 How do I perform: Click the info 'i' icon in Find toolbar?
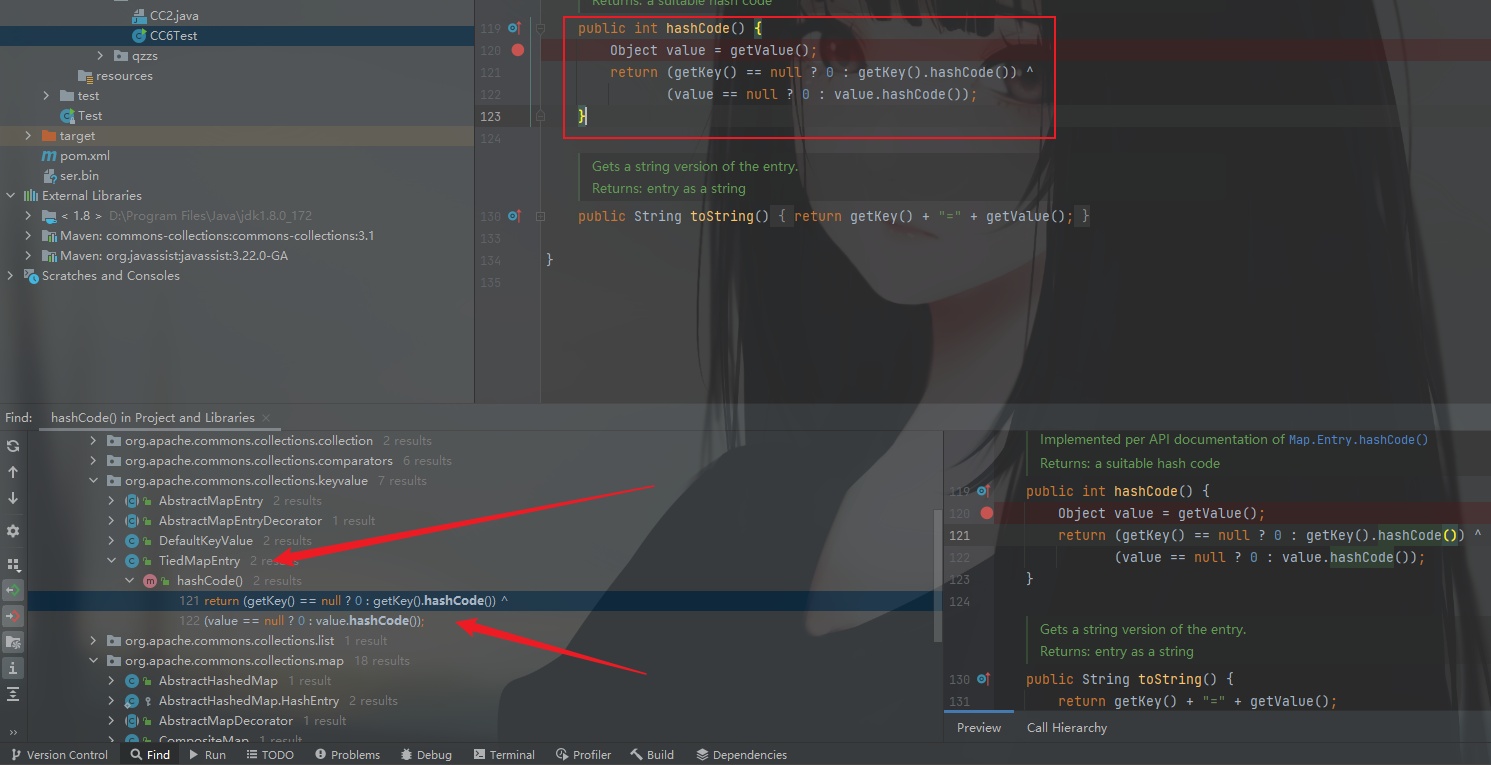pos(13,667)
